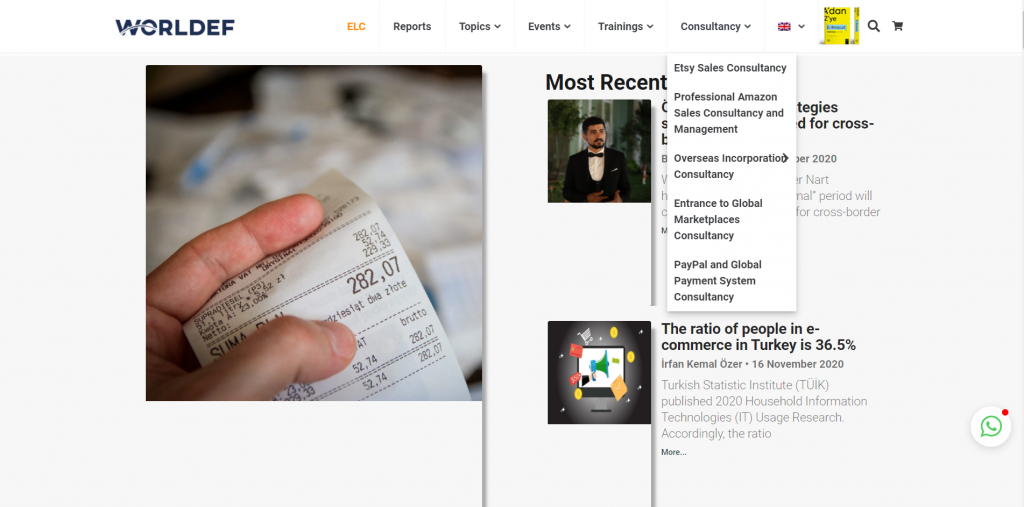1024x507 pixels.
Task: Choose PayPal and Global Payment System Consultancy
Action: pos(717,281)
